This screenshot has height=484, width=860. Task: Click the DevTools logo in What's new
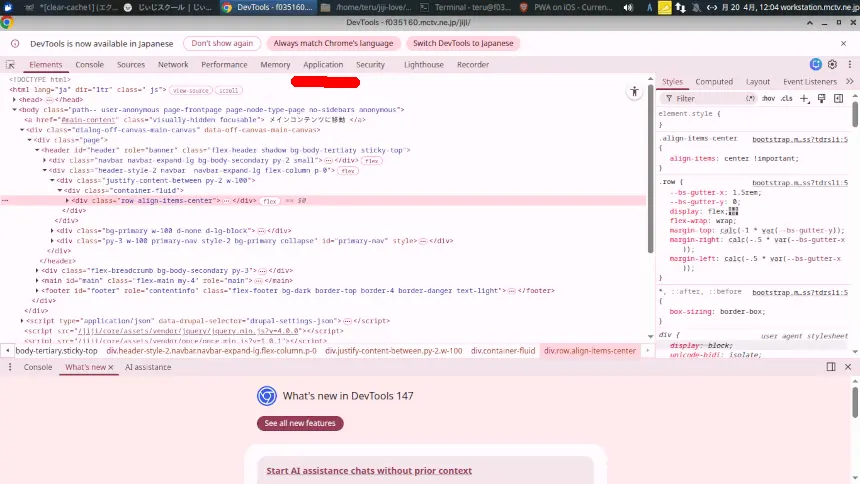click(x=267, y=396)
